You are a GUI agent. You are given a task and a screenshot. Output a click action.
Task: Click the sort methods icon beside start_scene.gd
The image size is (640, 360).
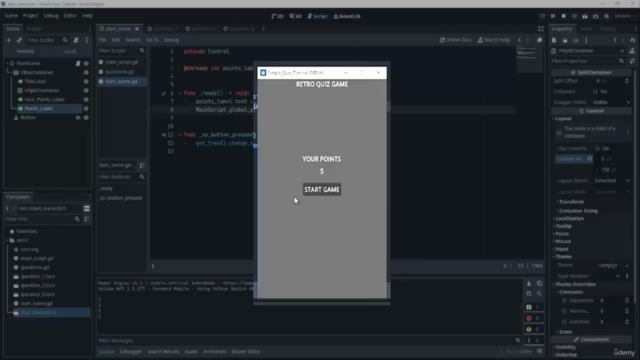(142, 165)
